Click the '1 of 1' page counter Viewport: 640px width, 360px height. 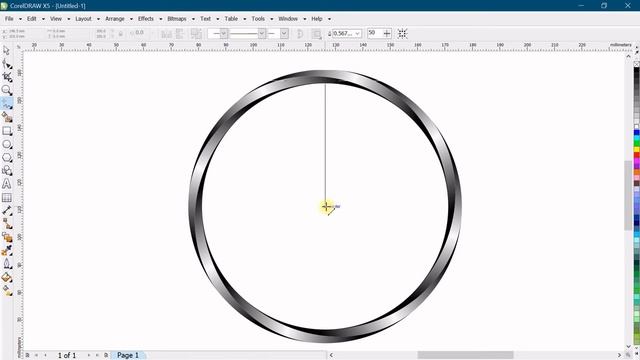pyautogui.click(x=67, y=355)
